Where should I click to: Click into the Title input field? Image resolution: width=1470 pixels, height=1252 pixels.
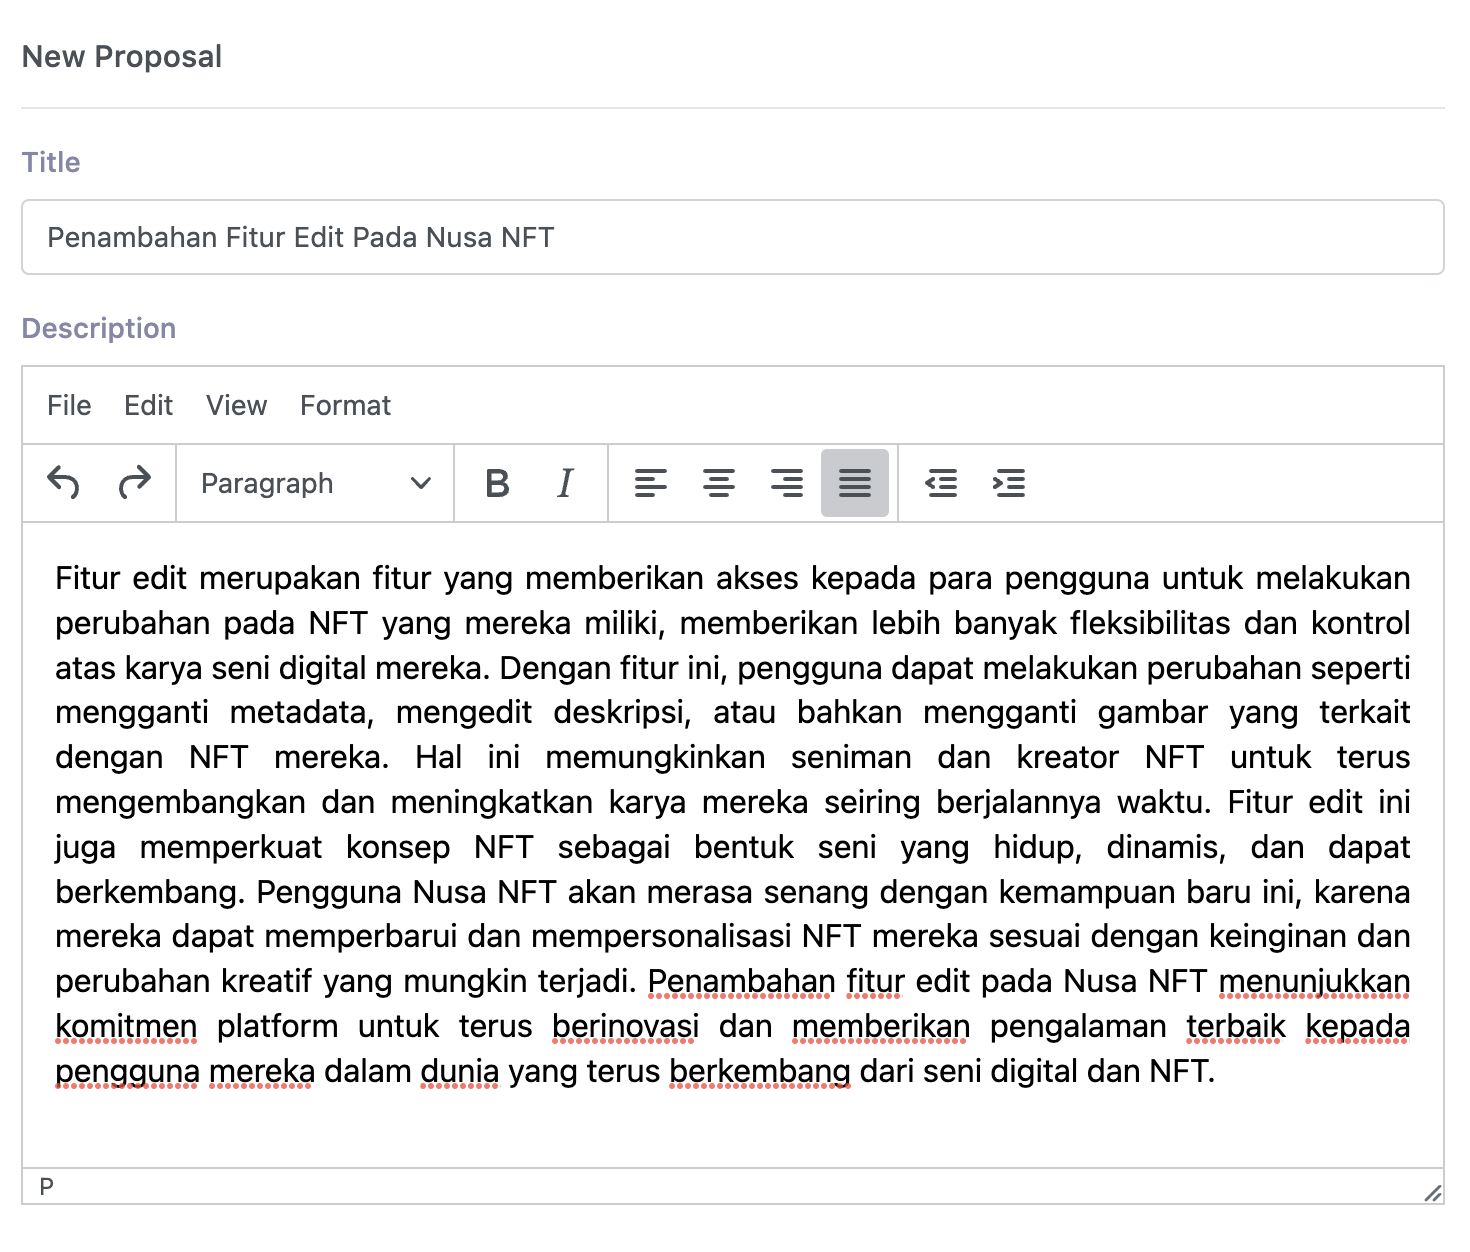tap(733, 237)
